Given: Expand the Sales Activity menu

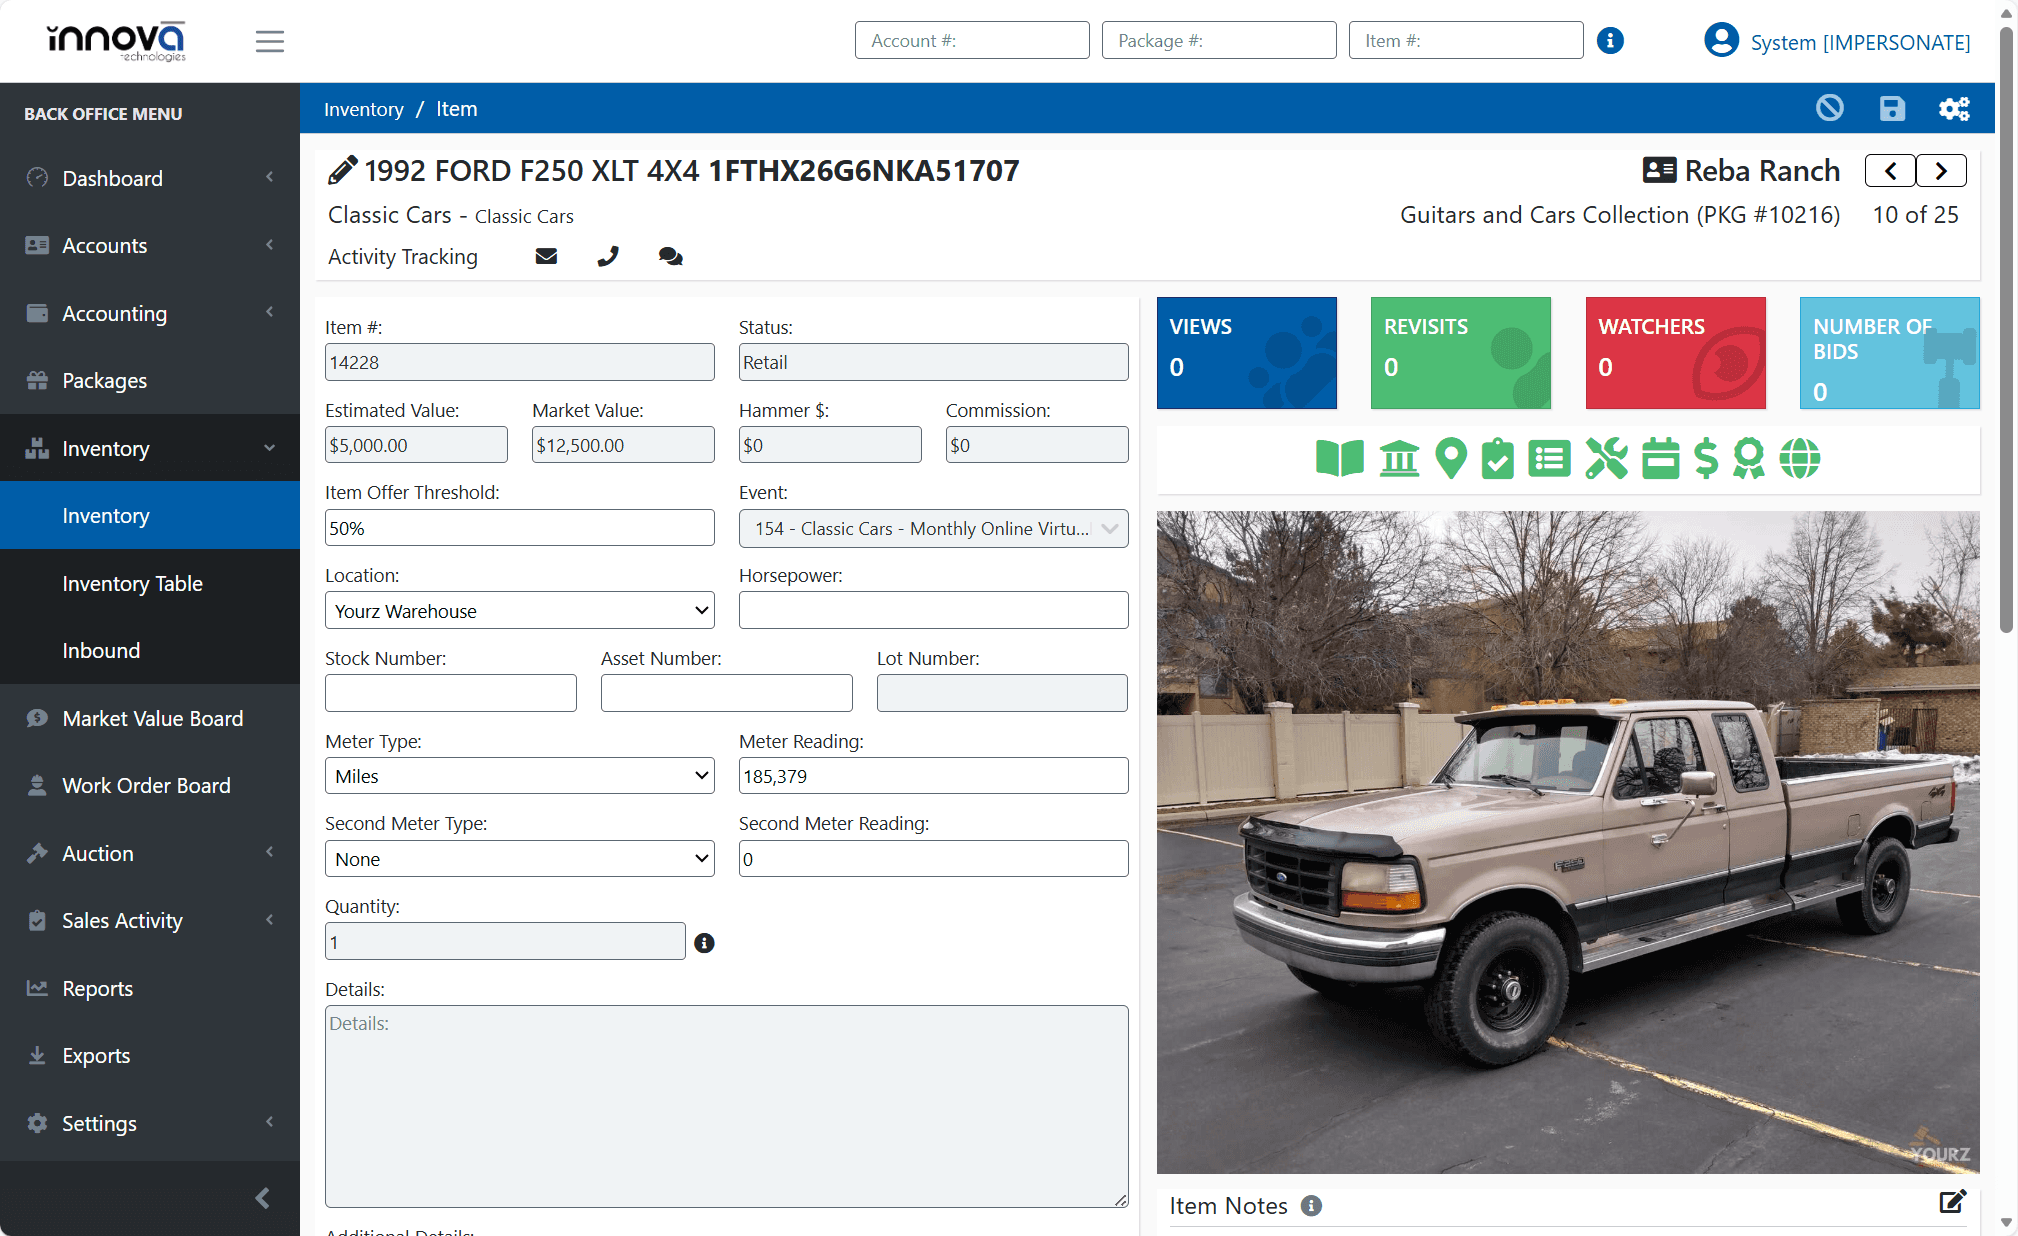Looking at the screenshot, I should pos(150,921).
